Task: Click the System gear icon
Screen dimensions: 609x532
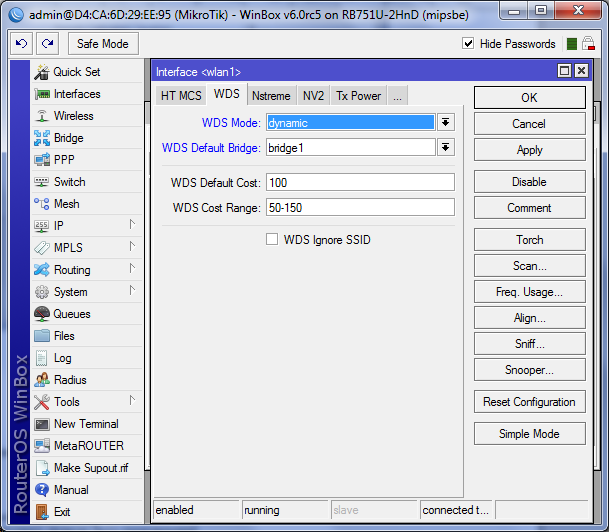Action: (42, 292)
